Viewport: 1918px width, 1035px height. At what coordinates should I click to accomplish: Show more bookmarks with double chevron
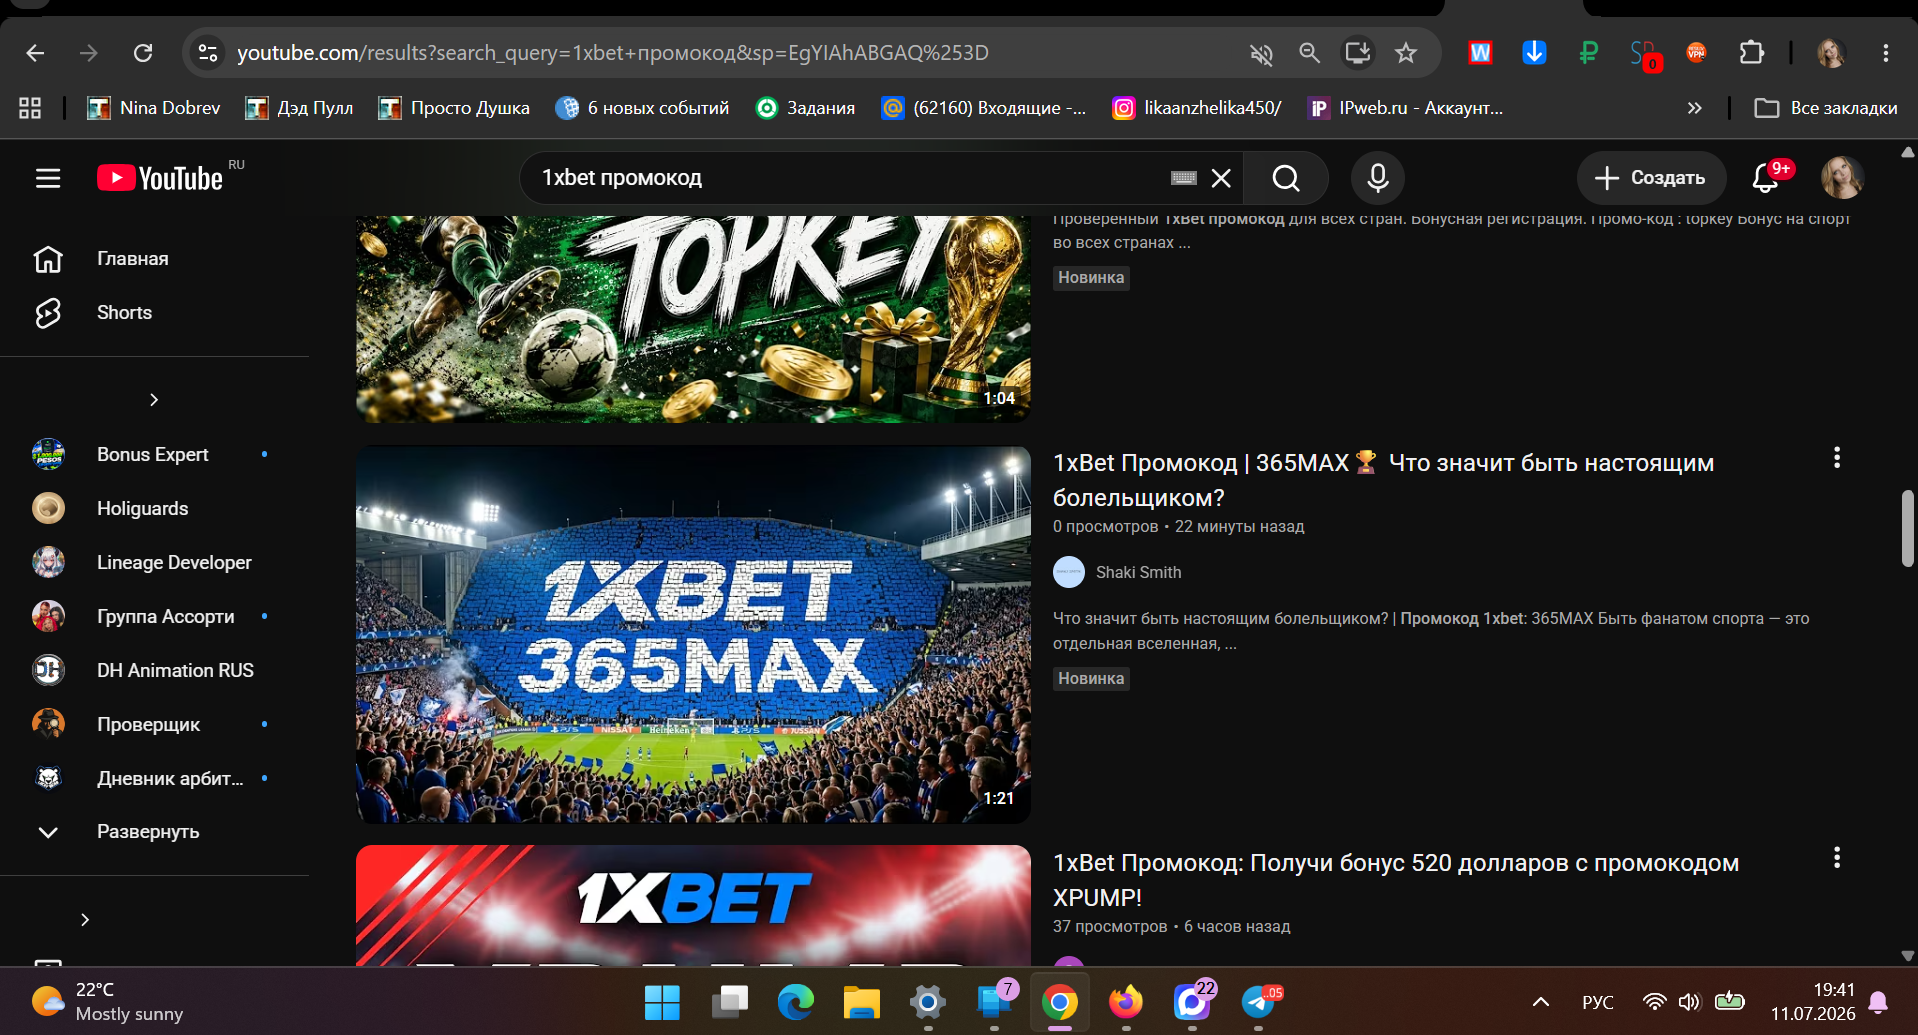(x=1694, y=108)
